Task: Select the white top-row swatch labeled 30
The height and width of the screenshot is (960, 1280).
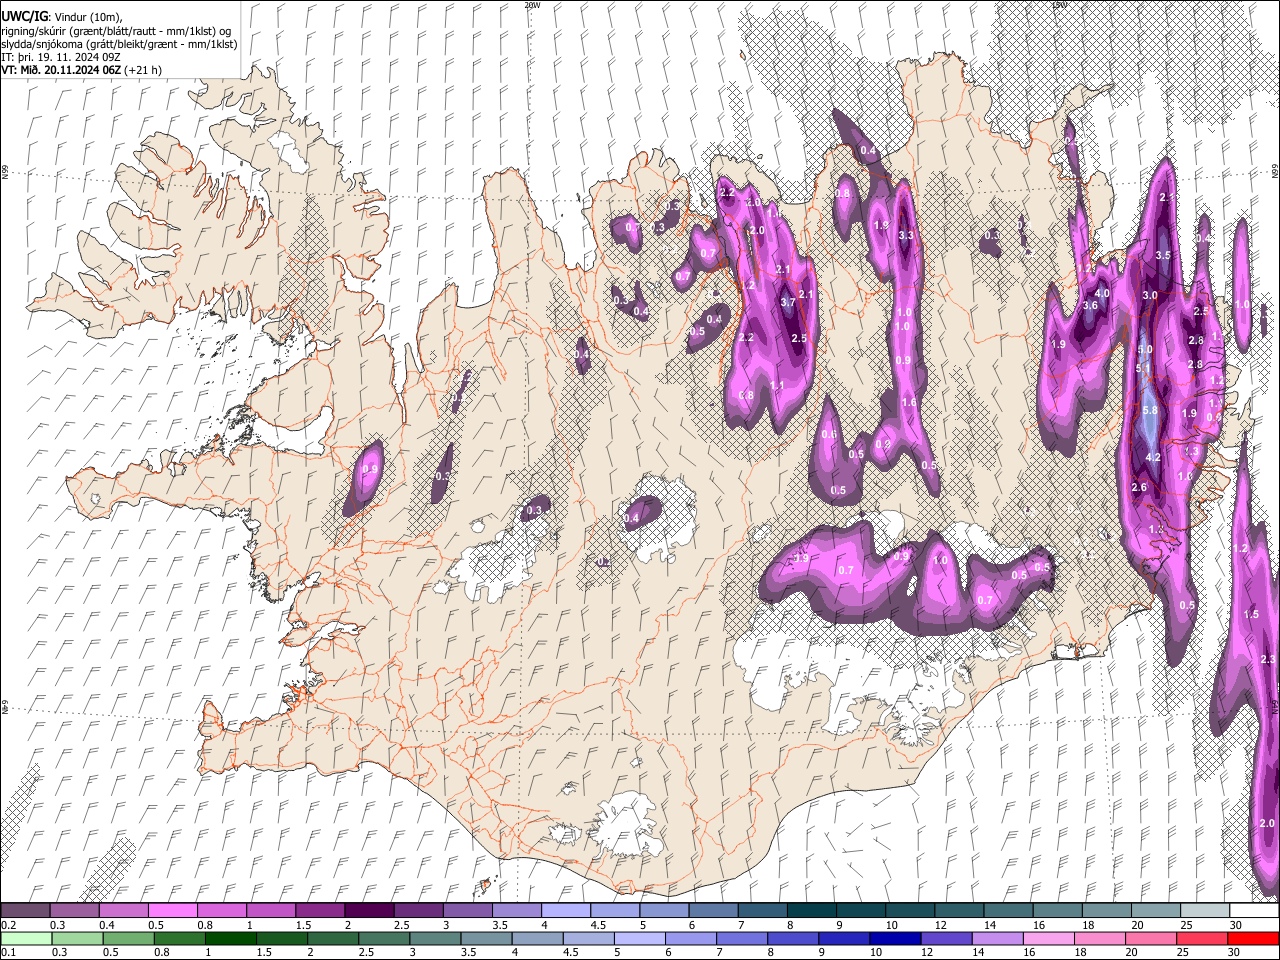Action: coord(1254,911)
